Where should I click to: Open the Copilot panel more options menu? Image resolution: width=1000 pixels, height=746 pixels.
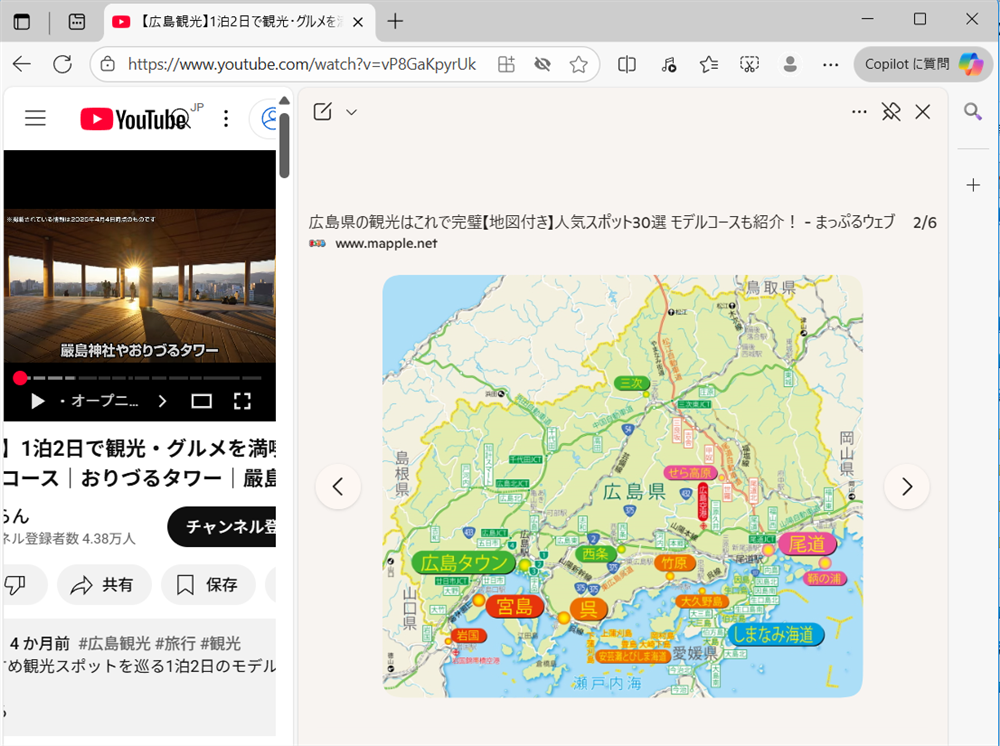(858, 111)
